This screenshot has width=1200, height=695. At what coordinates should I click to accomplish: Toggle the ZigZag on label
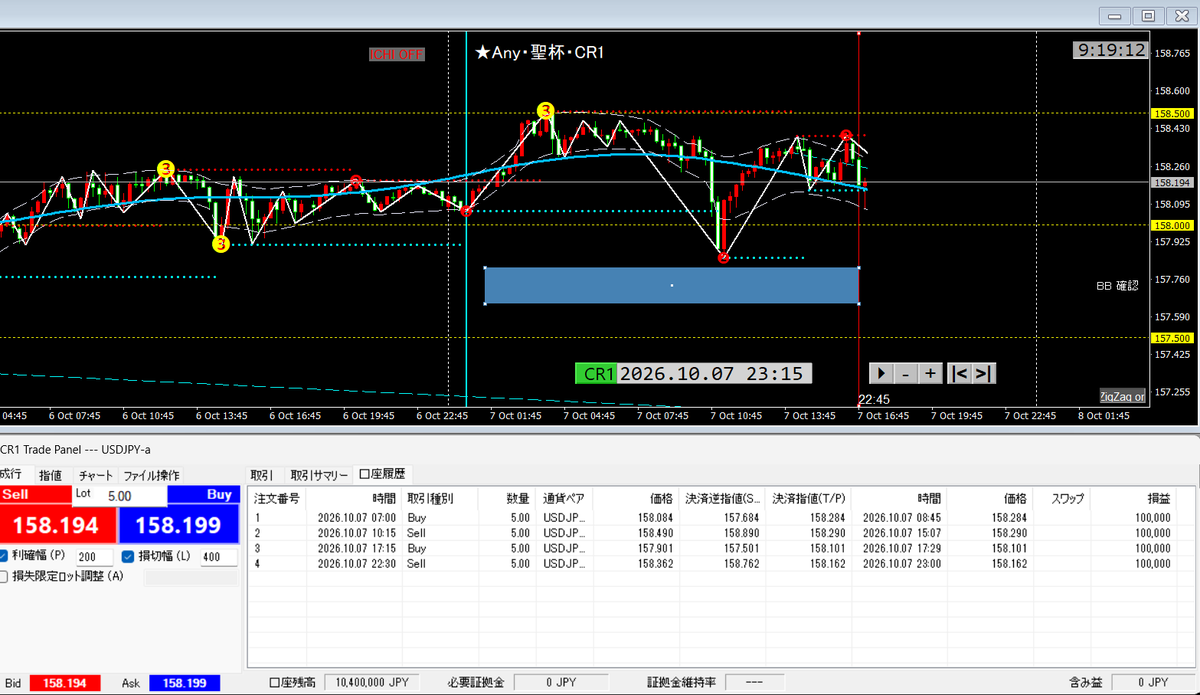[1123, 396]
